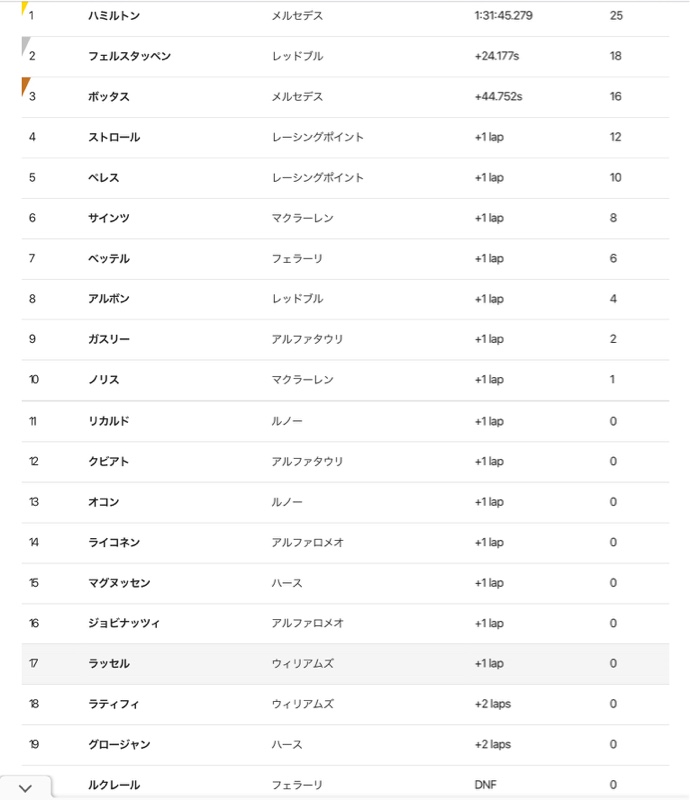690x800 pixels.
Task: Open driver ハミルトン in first place
Action: (114, 16)
